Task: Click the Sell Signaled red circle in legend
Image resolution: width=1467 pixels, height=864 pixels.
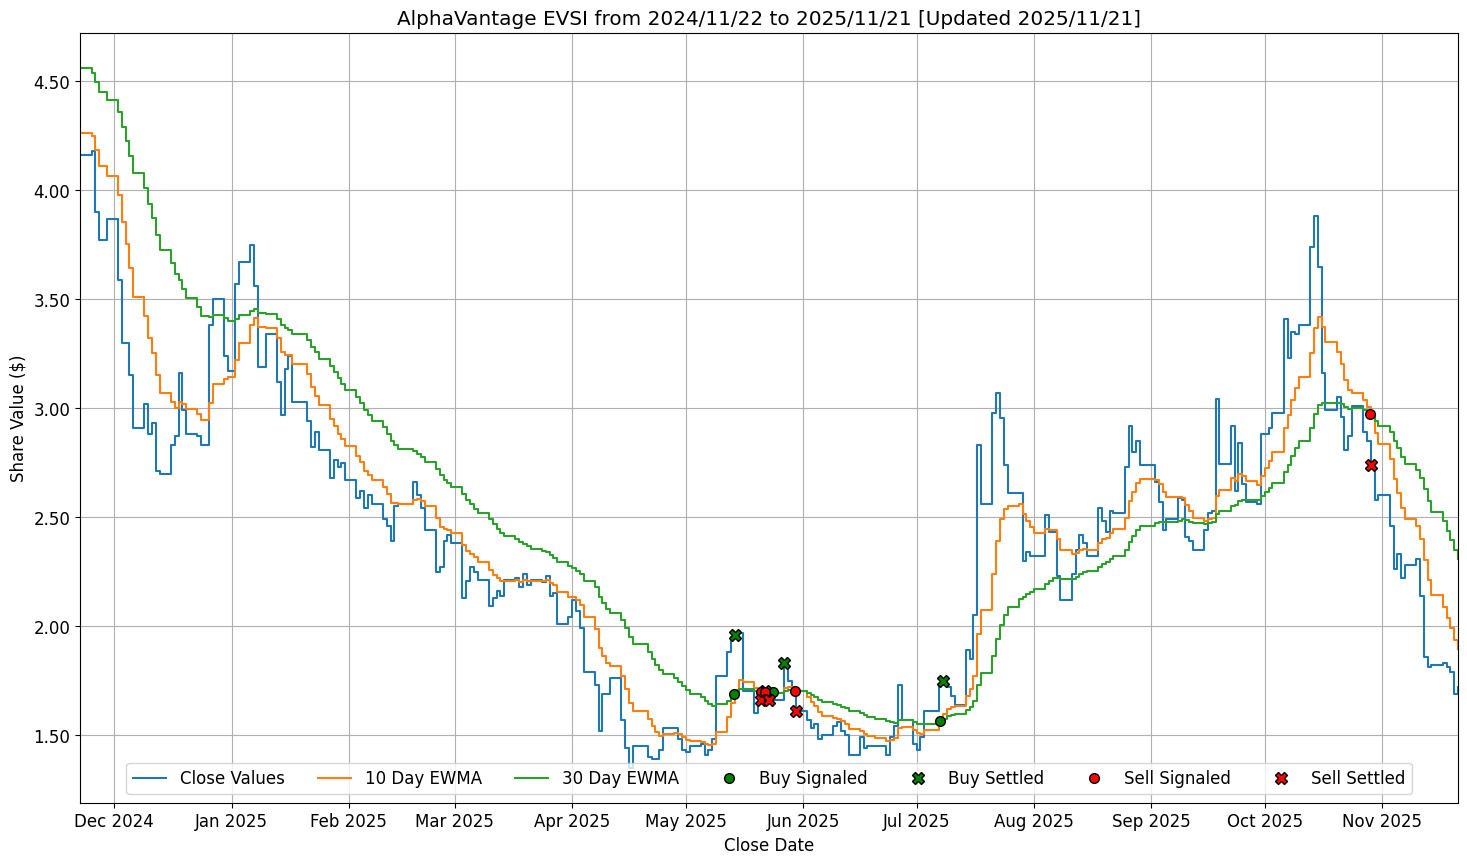Action: click(1094, 778)
